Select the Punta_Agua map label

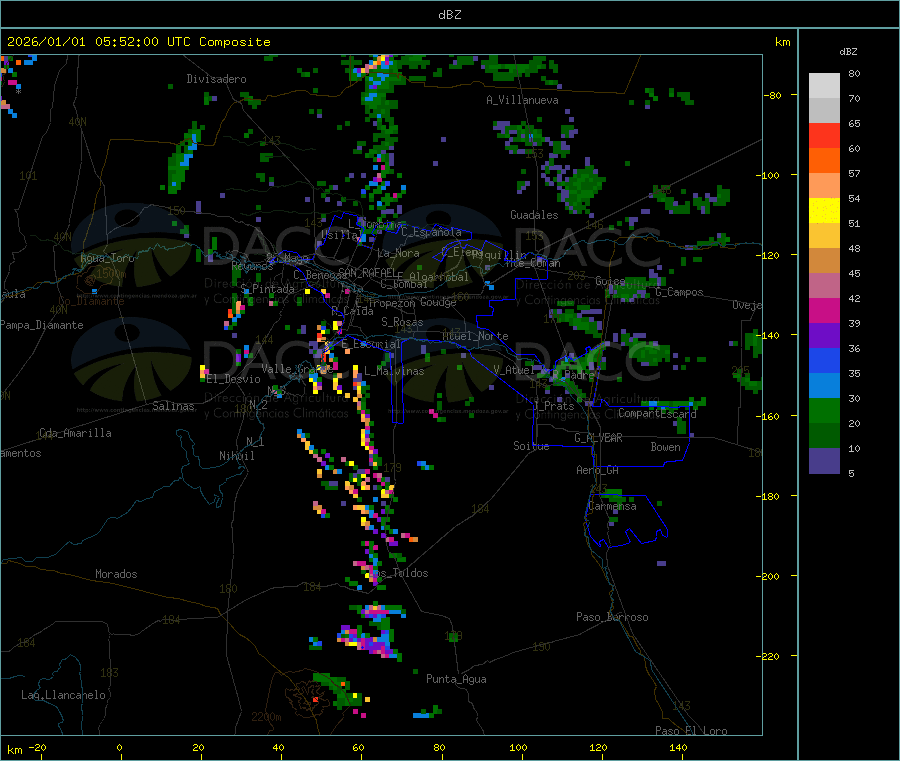click(x=456, y=679)
